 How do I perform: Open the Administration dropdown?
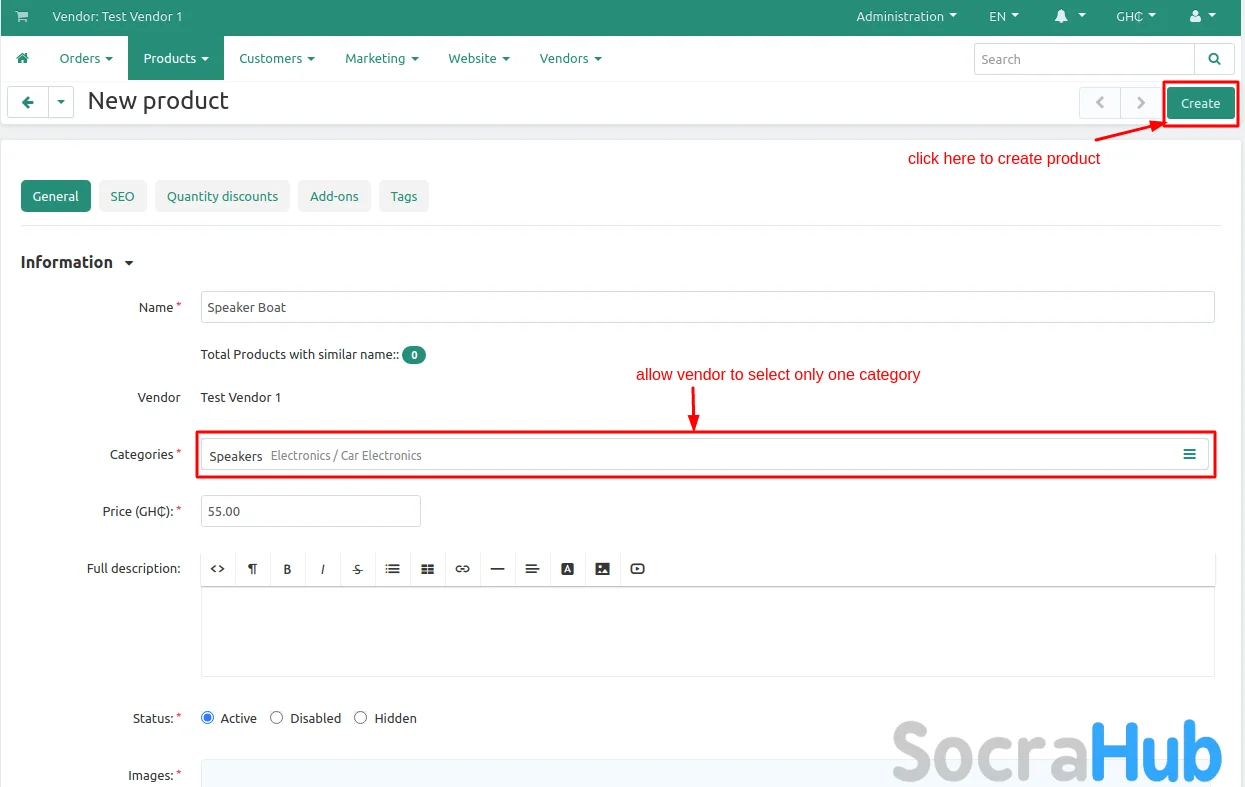(906, 17)
